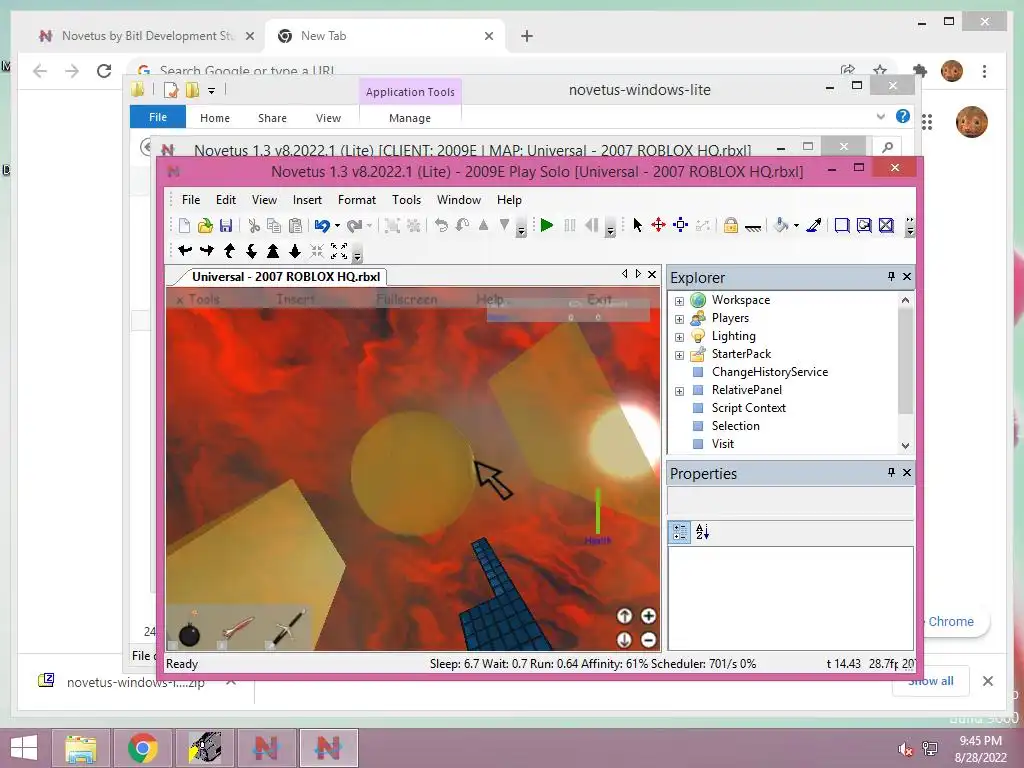Open the Format menu
The image size is (1024, 768).
tap(357, 200)
